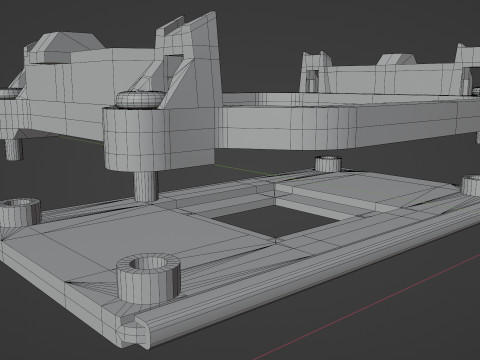Click the standoff cylinder at the base plate's right edge
The width and height of the screenshot is (480, 360).
[471, 185]
